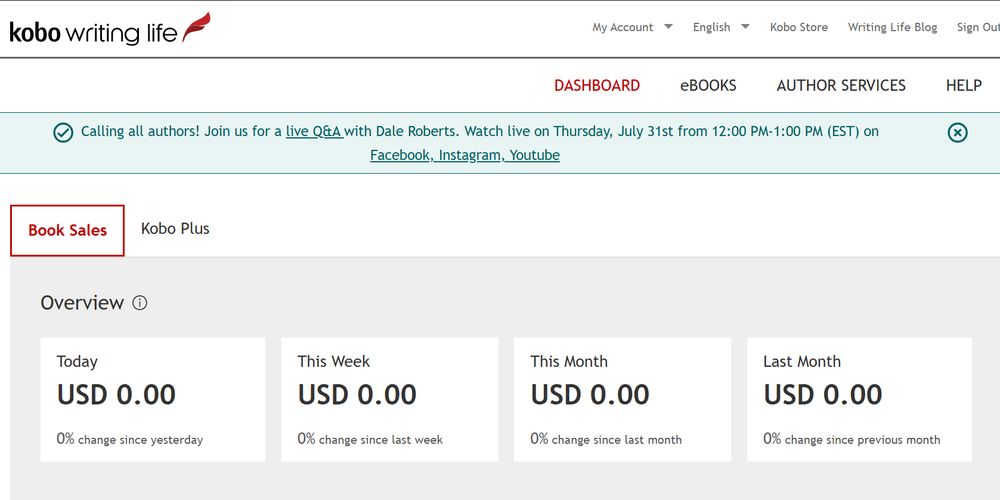Viewport: 1000px width, 500px height.
Task: Click '0% change since yesterday' text
Action: [x=129, y=439]
